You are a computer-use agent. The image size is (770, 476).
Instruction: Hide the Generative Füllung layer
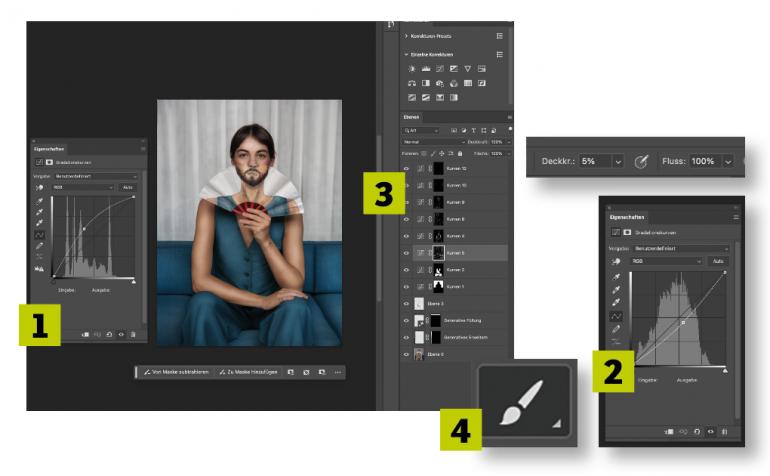[x=406, y=320]
